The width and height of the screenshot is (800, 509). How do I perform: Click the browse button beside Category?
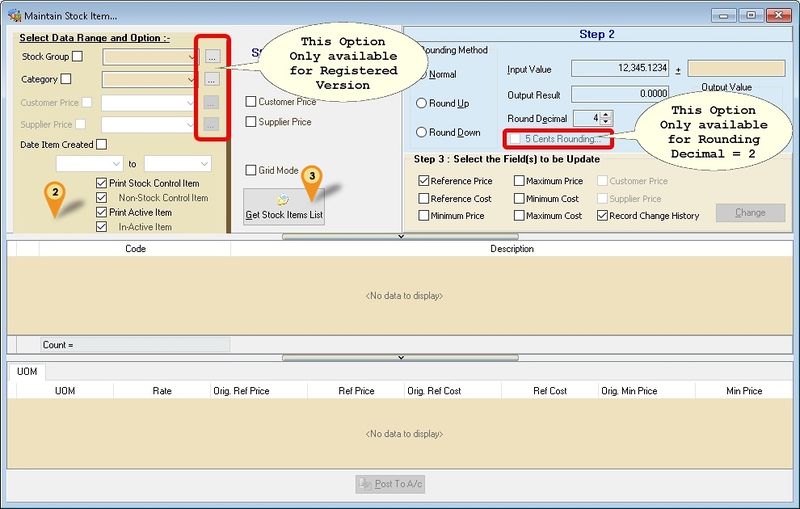point(211,79)
